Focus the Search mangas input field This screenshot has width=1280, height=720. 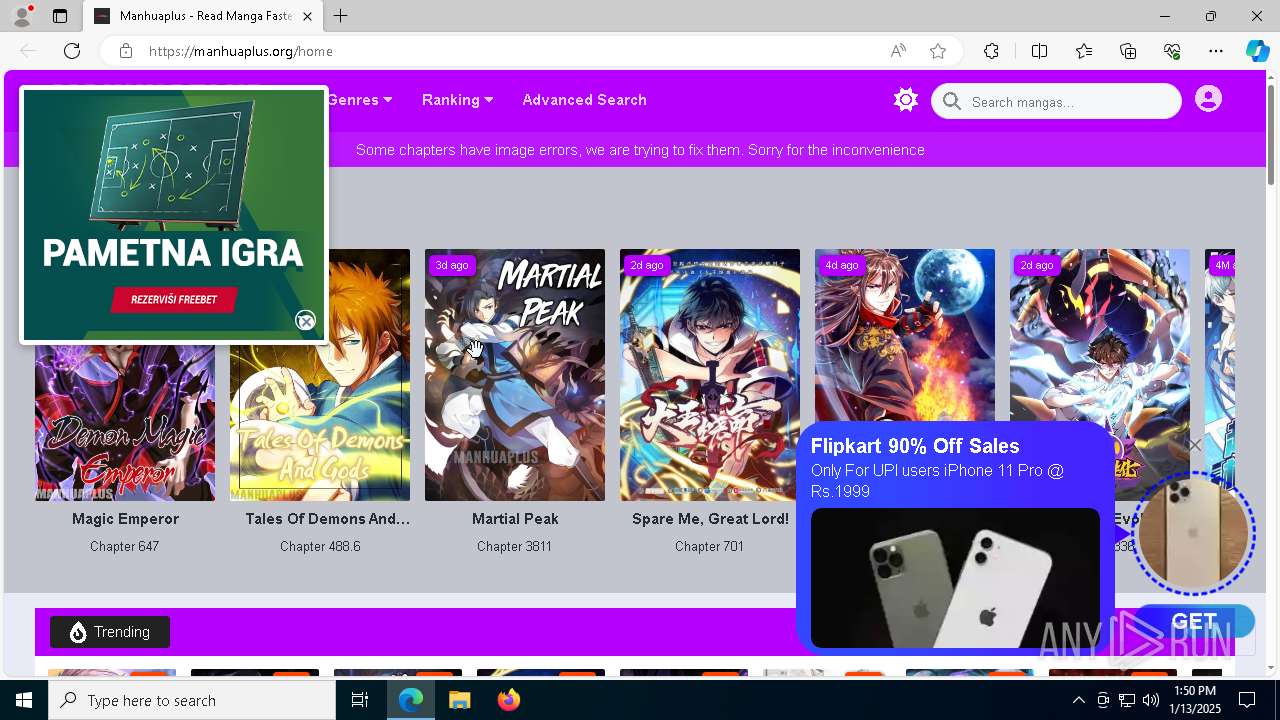click(x=1056, y=101)
